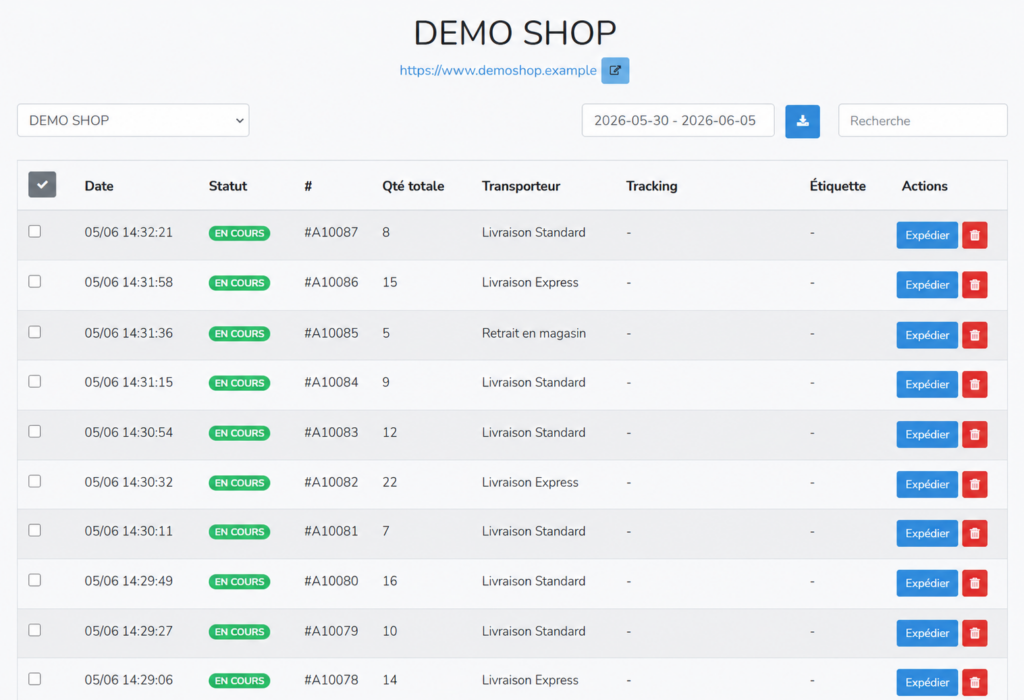The height and width of the screenshot is (700, 1024).
Task: Click order number #A10082
Action: point(331,483)
